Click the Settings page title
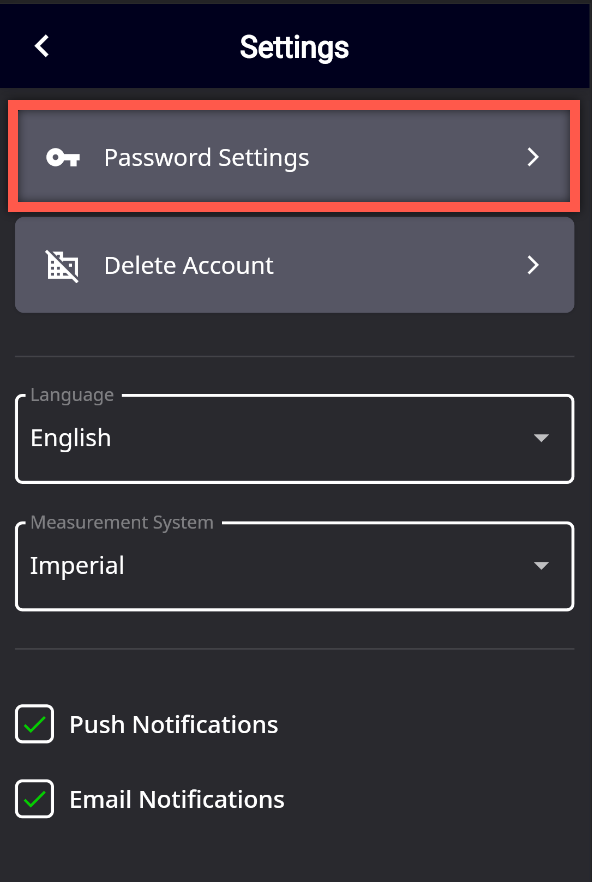The width and height of the screenshot is (592, 882). 294,47
